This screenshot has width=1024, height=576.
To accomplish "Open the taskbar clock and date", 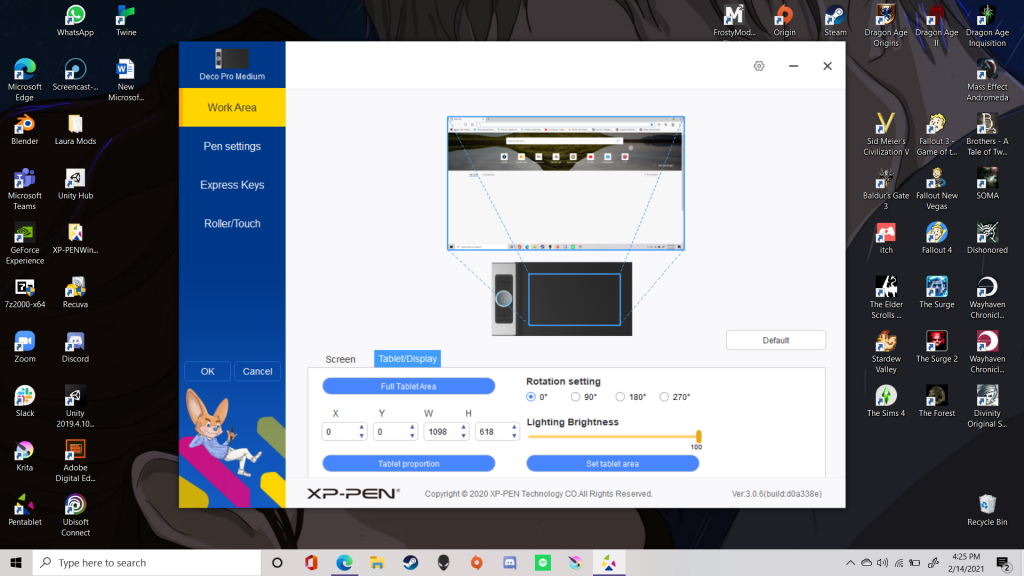I will tap(966, 562).
